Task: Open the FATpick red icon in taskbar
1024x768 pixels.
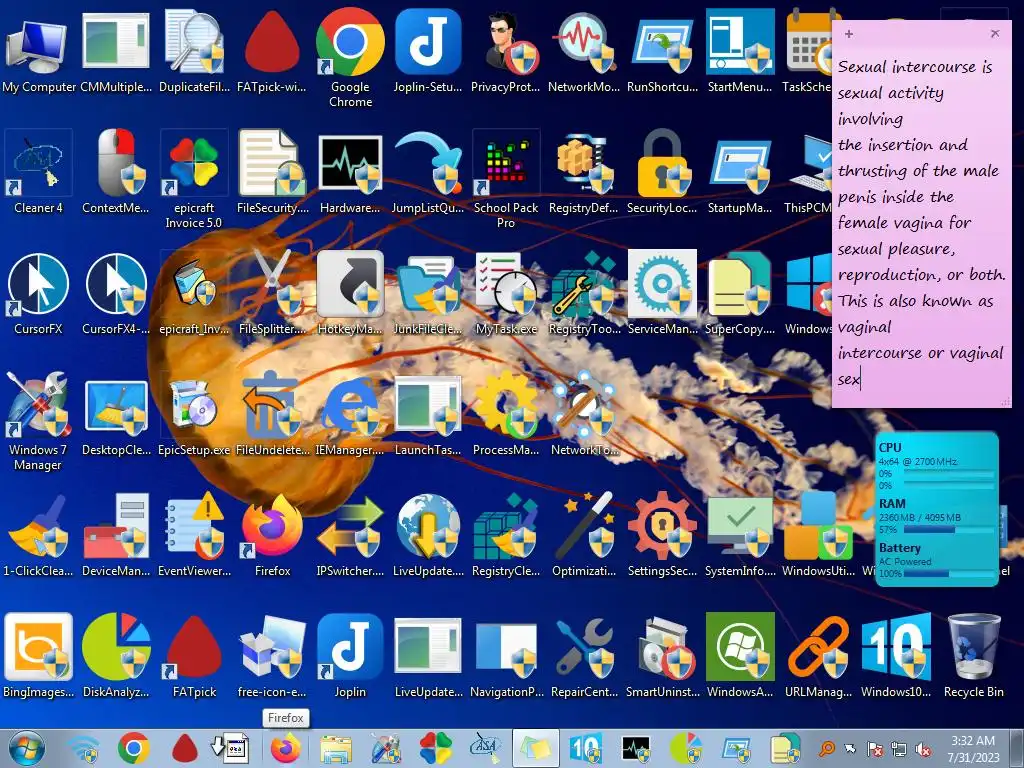Action: pos(185,748)
